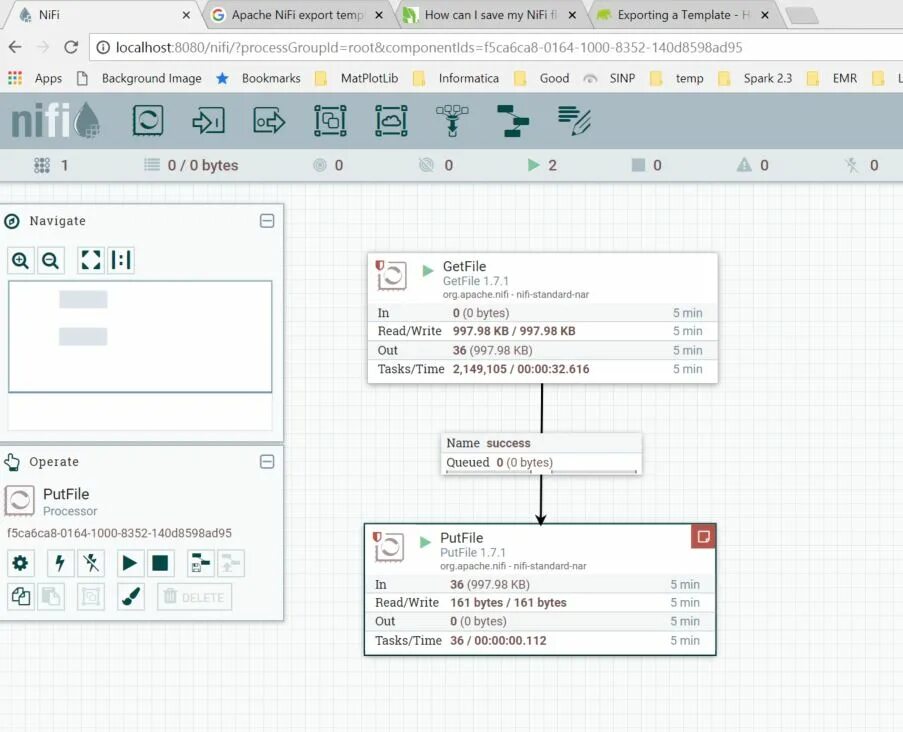Click the Create Template icon in Operate
Image resolution: width=903 pixels, height=732 pixels.
pyautogui.click(x=200, y=563)
